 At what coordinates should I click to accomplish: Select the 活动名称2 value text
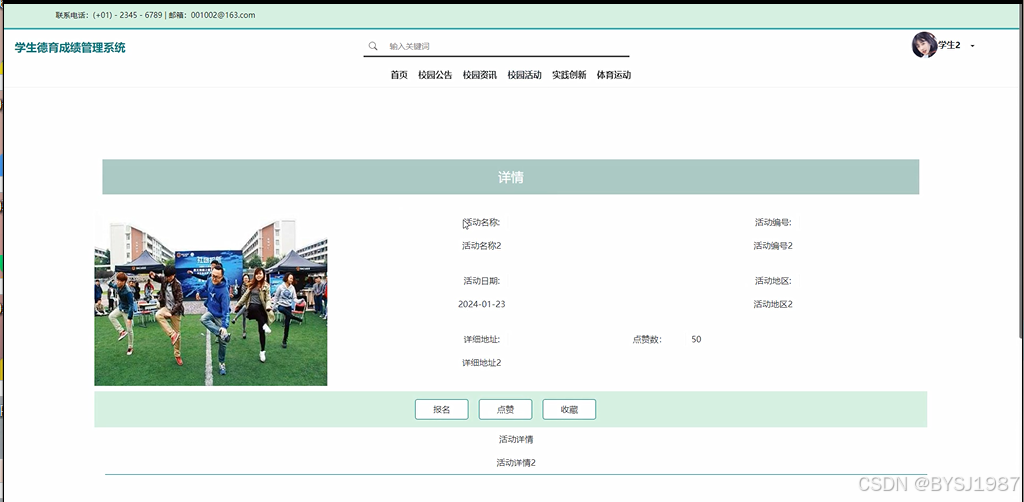coord(481,246)
